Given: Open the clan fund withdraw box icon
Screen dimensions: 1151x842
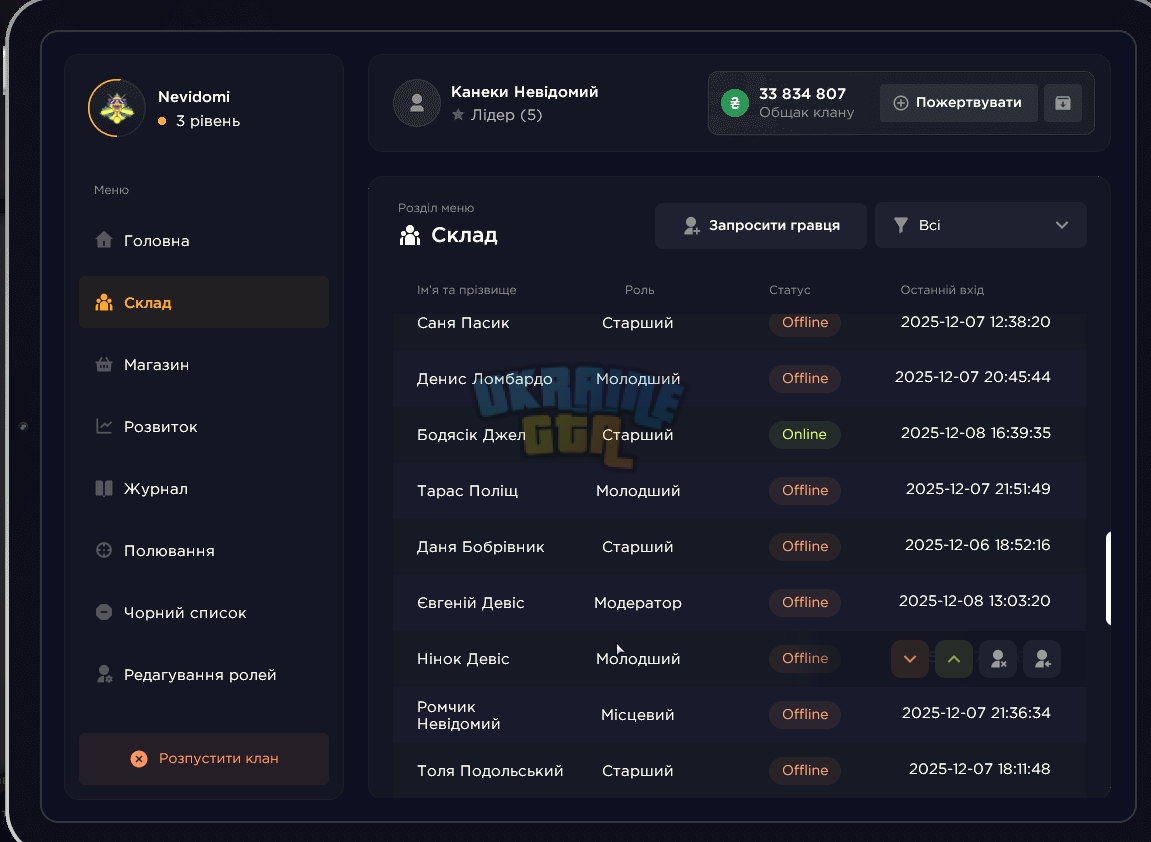Looking at the screenshot, I should (x=1062, y=103).
